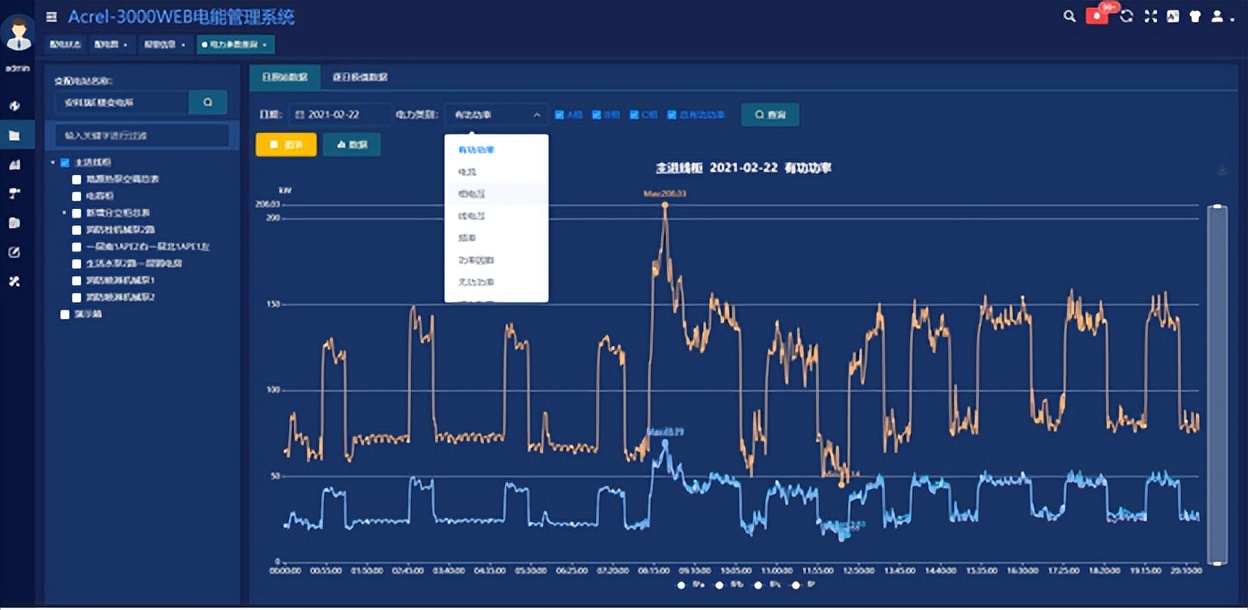Click the theme shirt icon
This screenshot has height=610, width=1248.
pyautogui.click(x=1194, y=16)
